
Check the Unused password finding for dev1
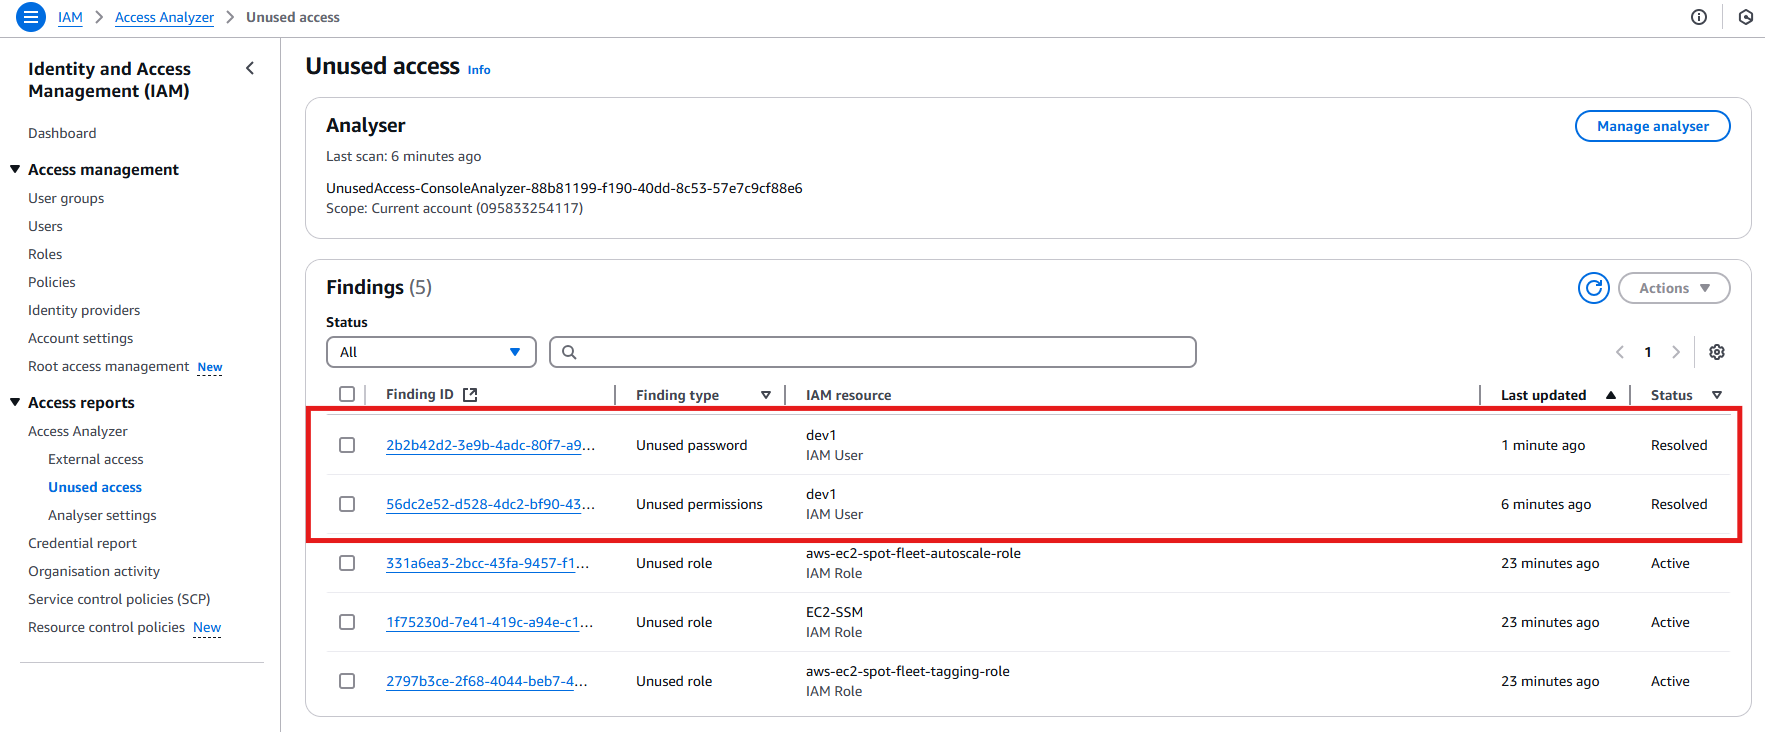347,445
